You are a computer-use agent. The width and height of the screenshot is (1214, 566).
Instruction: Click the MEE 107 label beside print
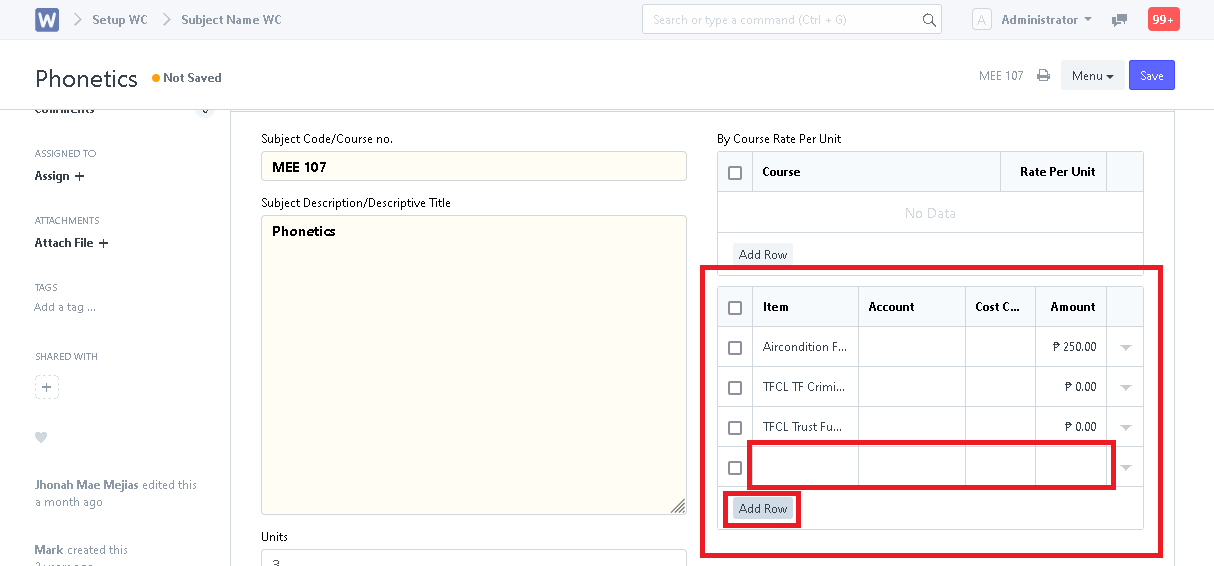click(1001, 76)
